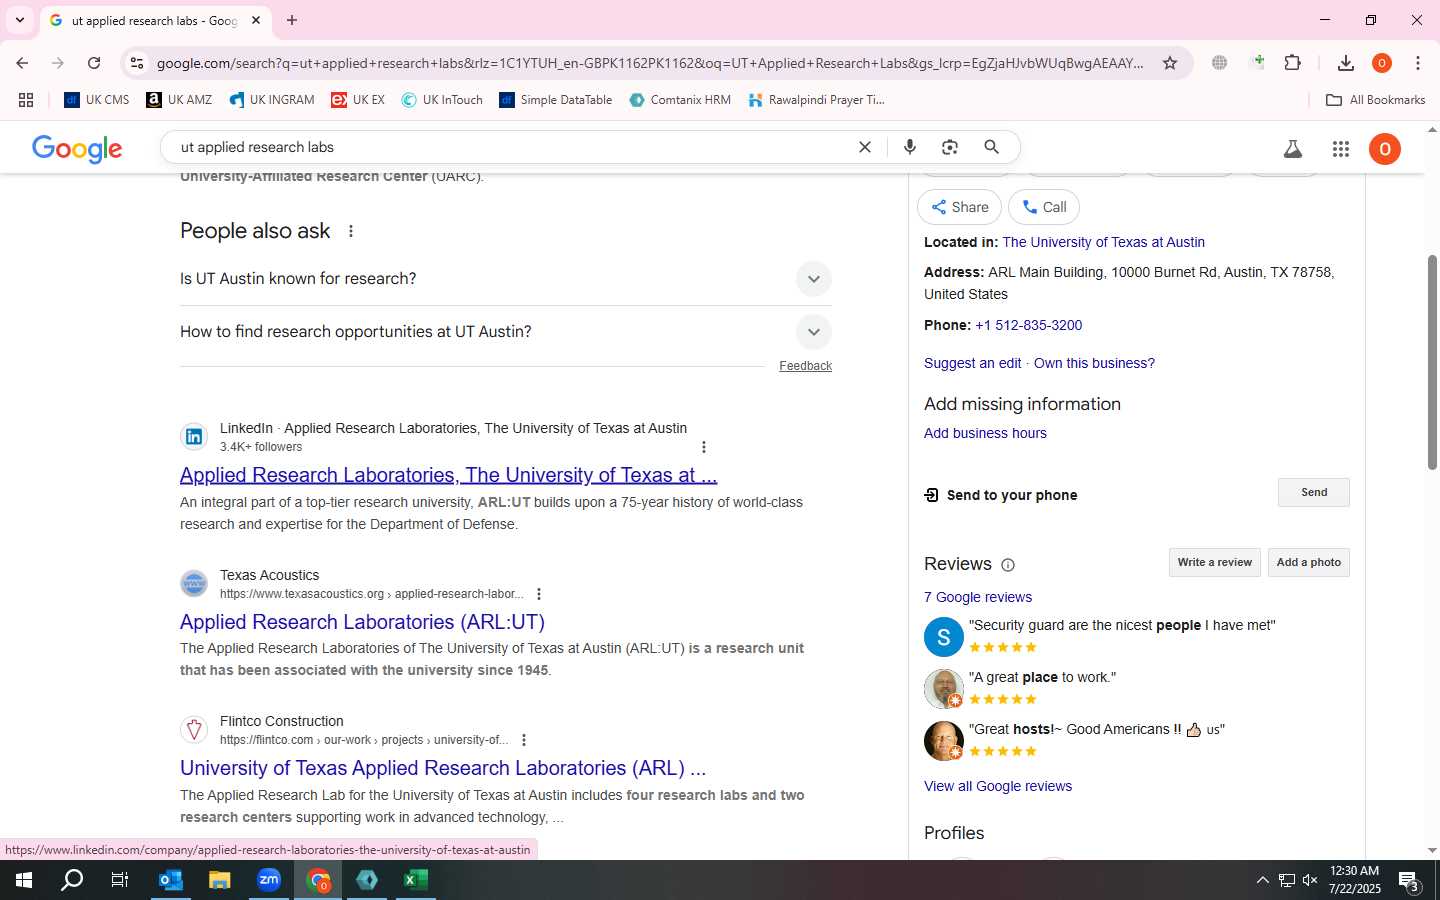Screen dimensions: 1440x900
Task: Click reviewer avatar for 'A great place to work'
Action: (x=943, y=689)
